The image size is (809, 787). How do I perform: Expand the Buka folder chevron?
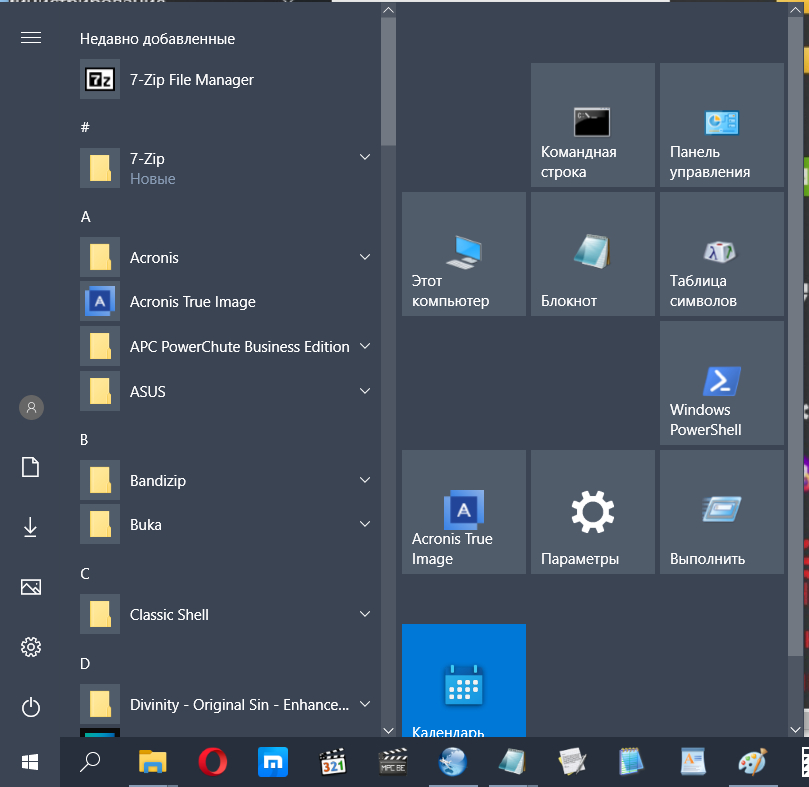365,524
